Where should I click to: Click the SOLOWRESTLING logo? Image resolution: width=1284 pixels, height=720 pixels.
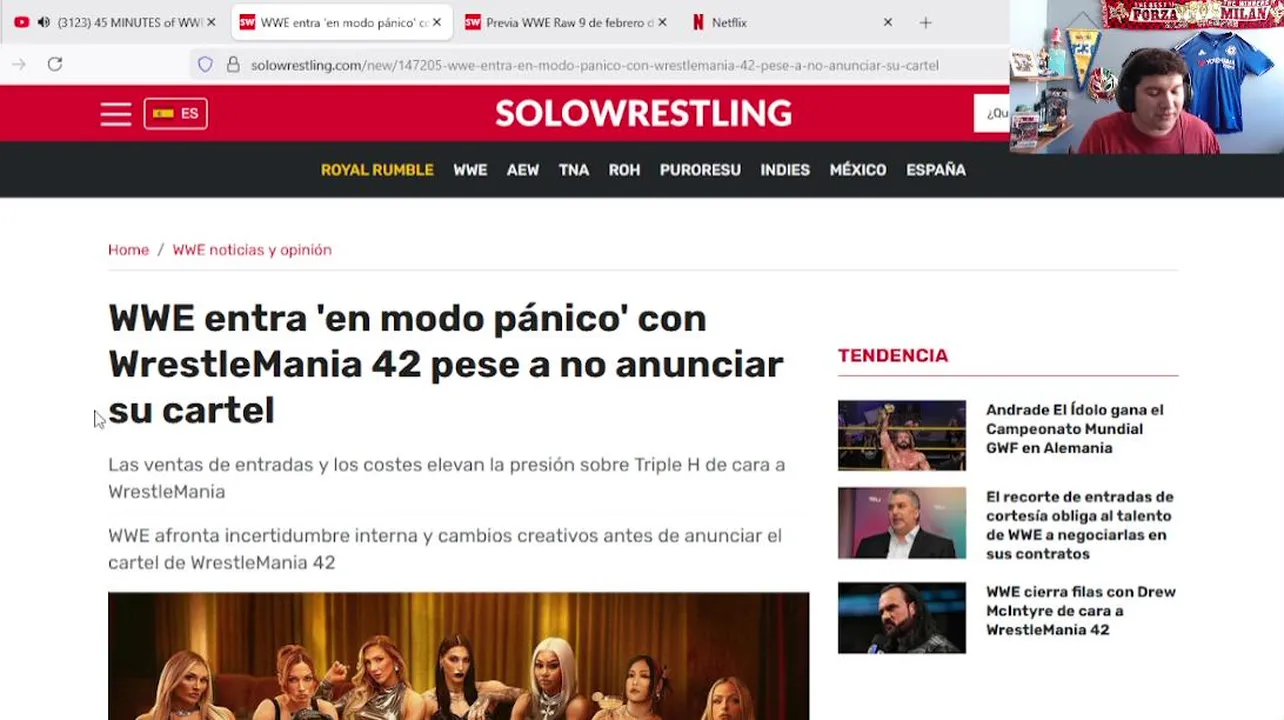(x=643, y=113)
